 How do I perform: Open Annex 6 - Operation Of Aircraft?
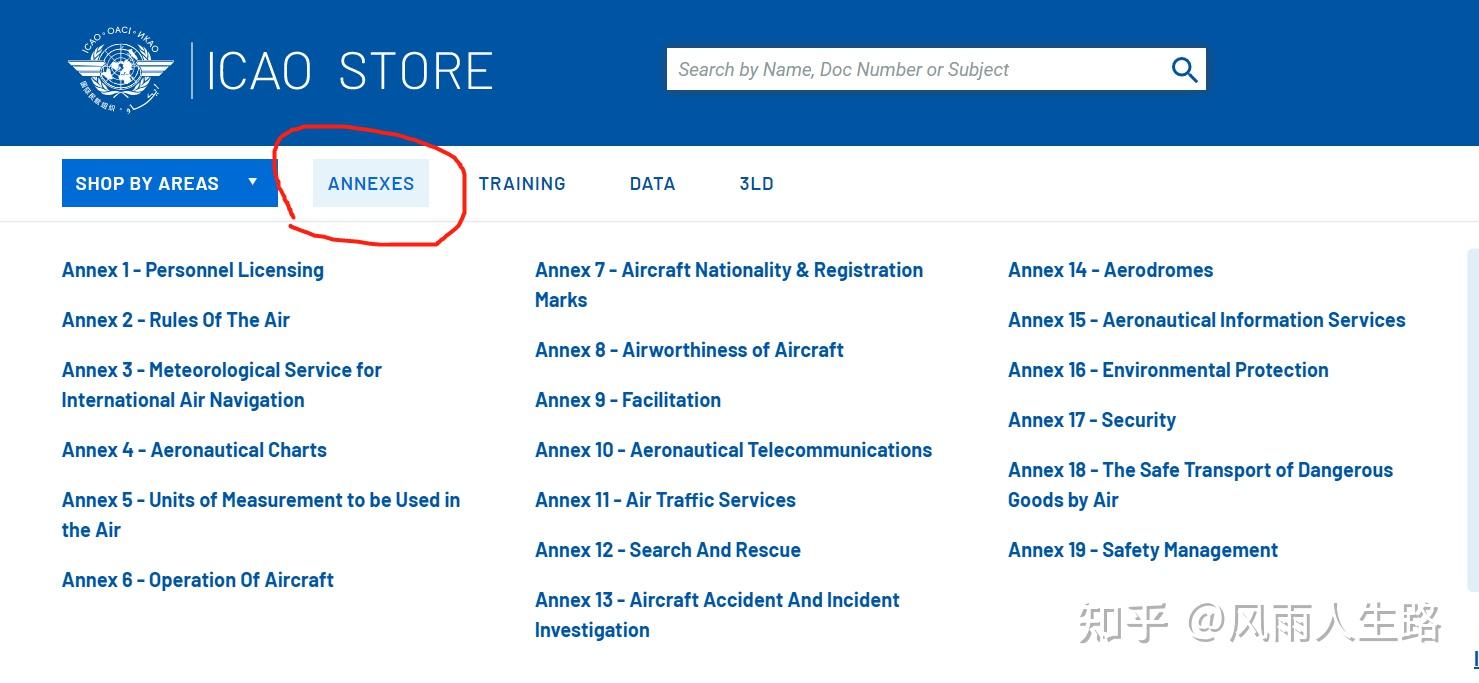(197, 579)
